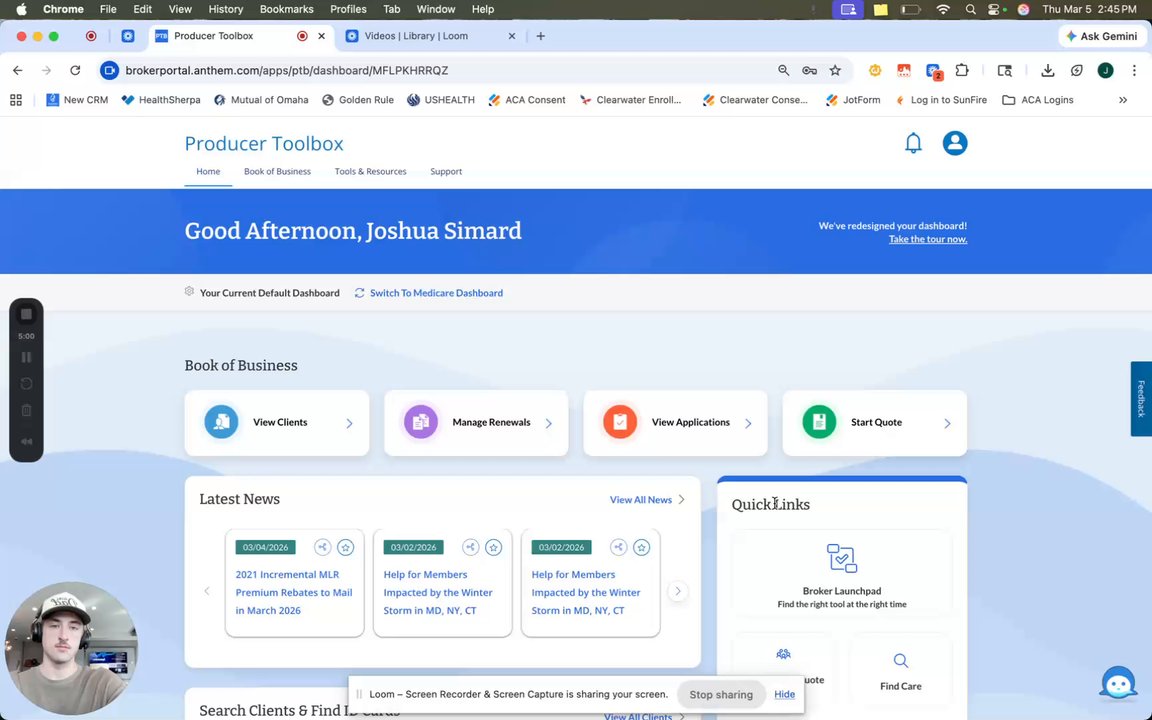Open 2021 Incremental MLR Premium Rebates article

(294, 592)
